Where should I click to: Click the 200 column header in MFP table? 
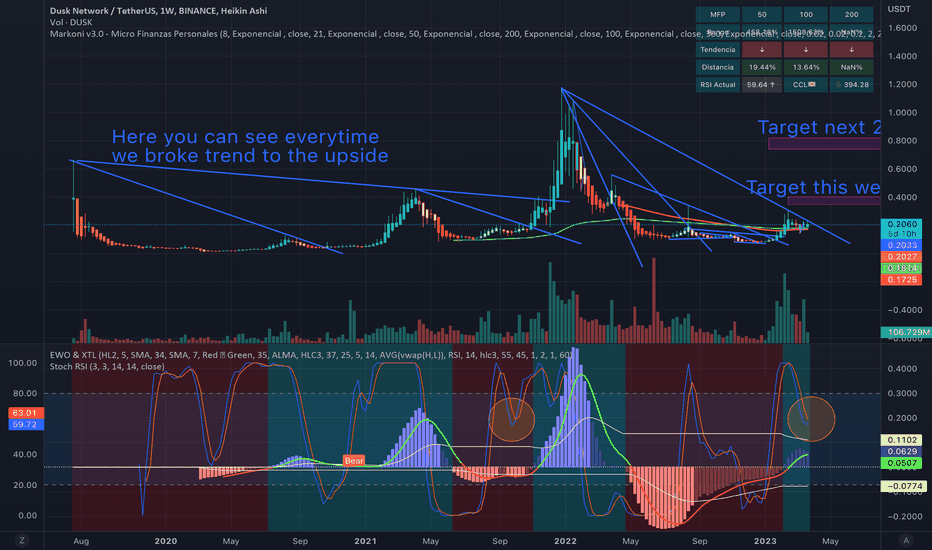tap(851, 14)
